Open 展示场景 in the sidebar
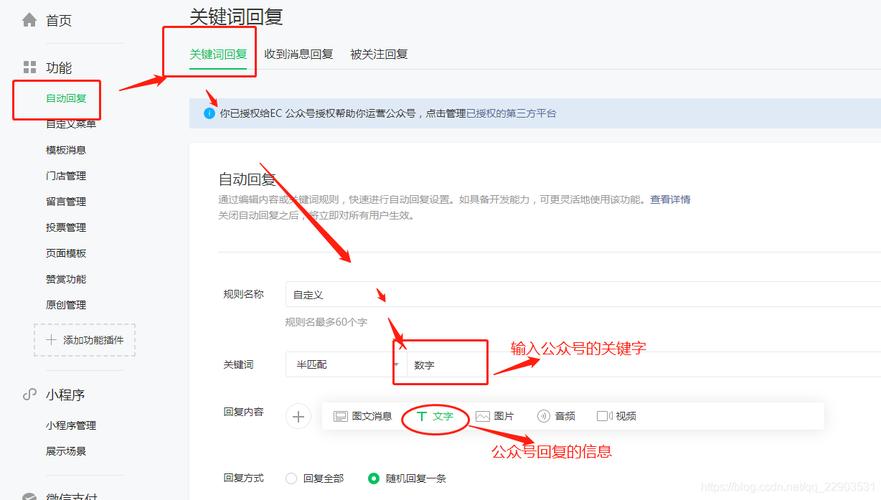881x500 pixels. click(66, 451)
